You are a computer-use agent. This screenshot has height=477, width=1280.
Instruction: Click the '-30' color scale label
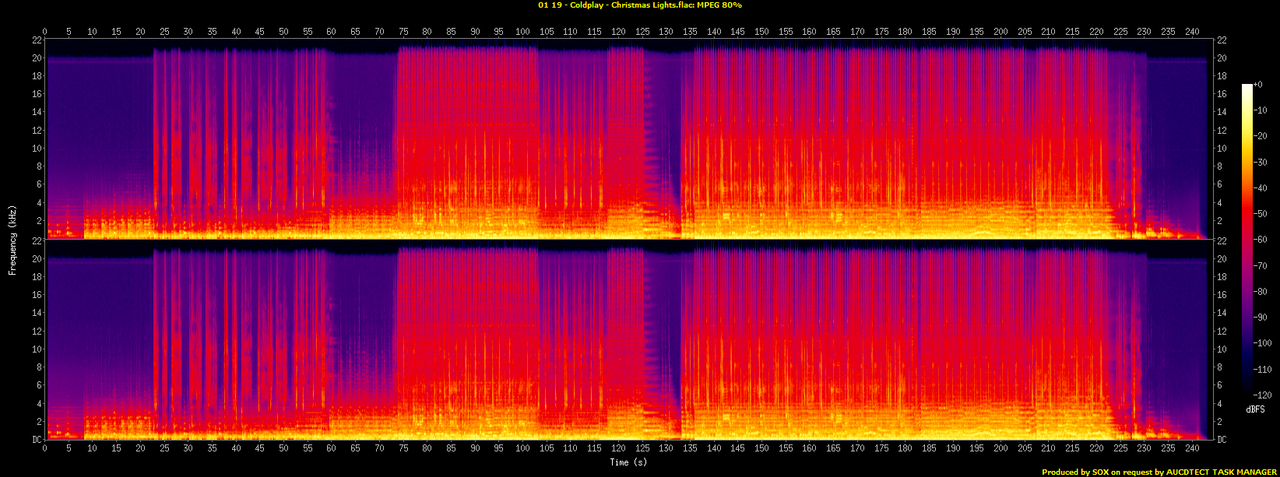pyautogui.click(x=1262, y=163)
